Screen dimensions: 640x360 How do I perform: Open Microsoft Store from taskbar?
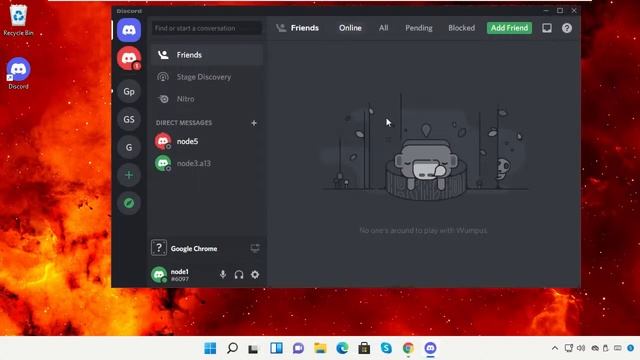[364, 348]
